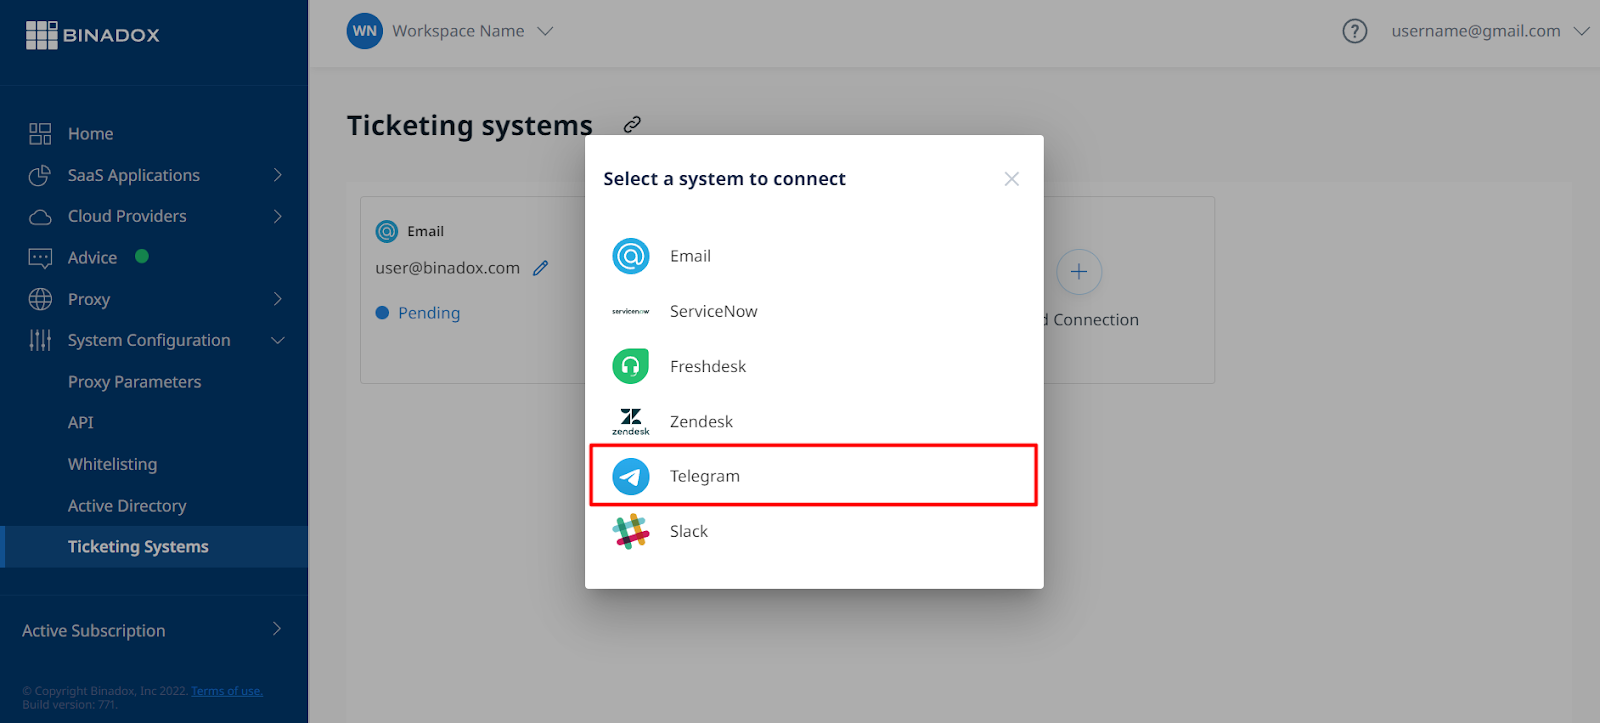The height and width of the screenshot is (723, 1600).
Task: Click the plus Add Connection button
Action: tap(1079, 272)
